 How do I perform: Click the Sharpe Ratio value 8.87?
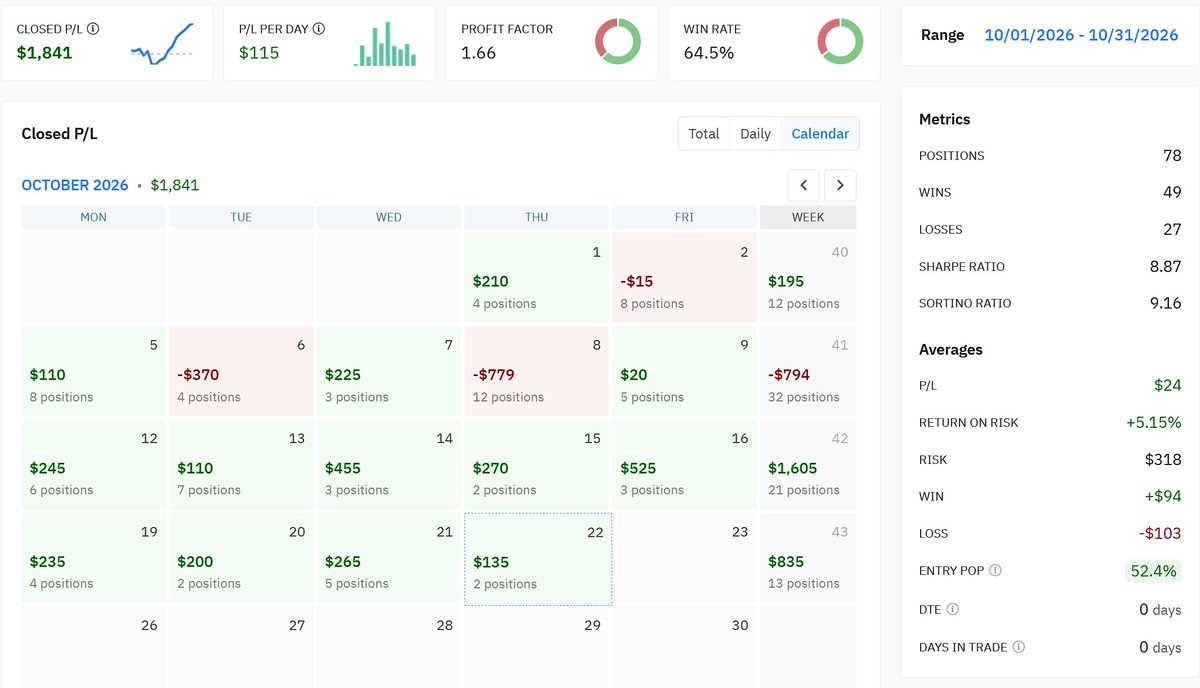[x=1165, y=266]
